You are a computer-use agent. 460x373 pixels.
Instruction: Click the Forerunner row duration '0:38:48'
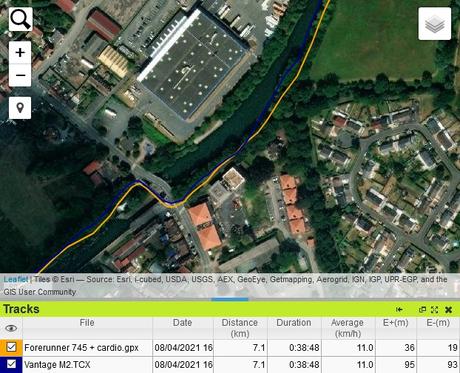[x=304, y=348]
